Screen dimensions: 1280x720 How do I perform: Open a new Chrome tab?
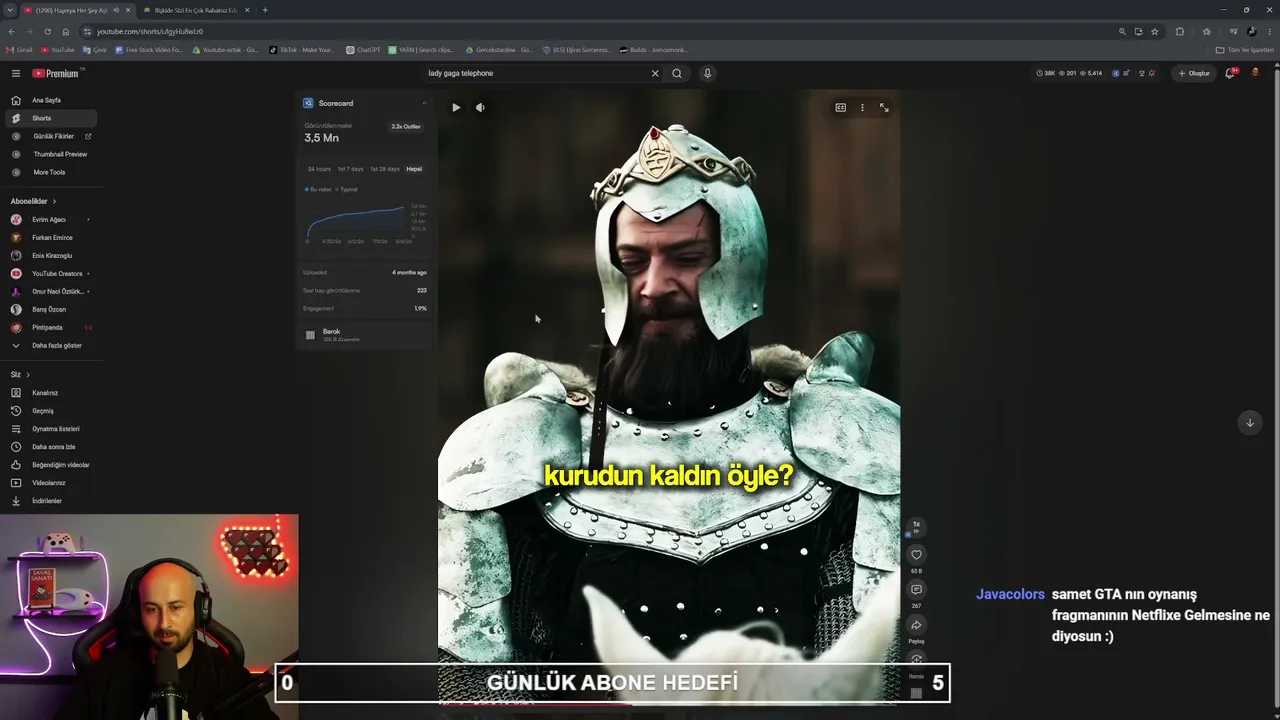265,10
